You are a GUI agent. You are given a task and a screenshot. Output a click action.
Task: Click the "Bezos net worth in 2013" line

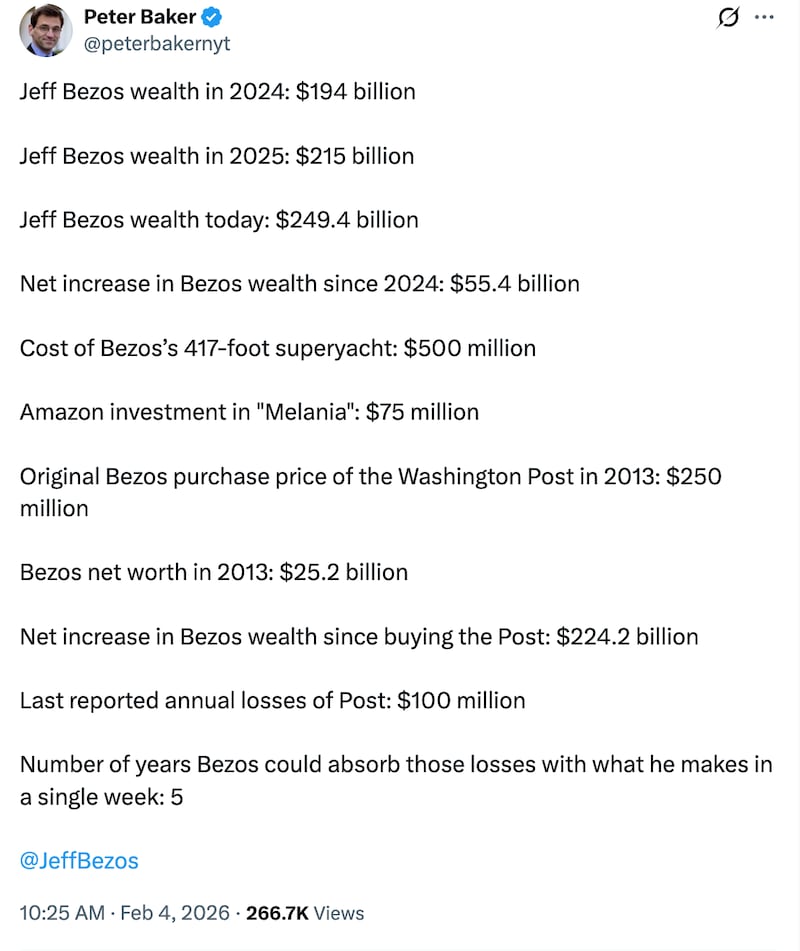click(x=213, y=572)
